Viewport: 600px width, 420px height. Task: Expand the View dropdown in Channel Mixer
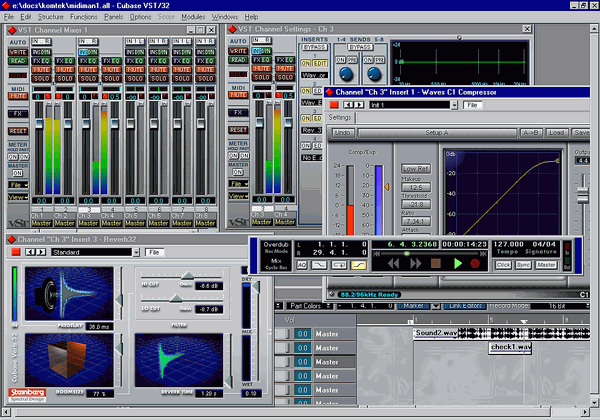pos(17,197)
